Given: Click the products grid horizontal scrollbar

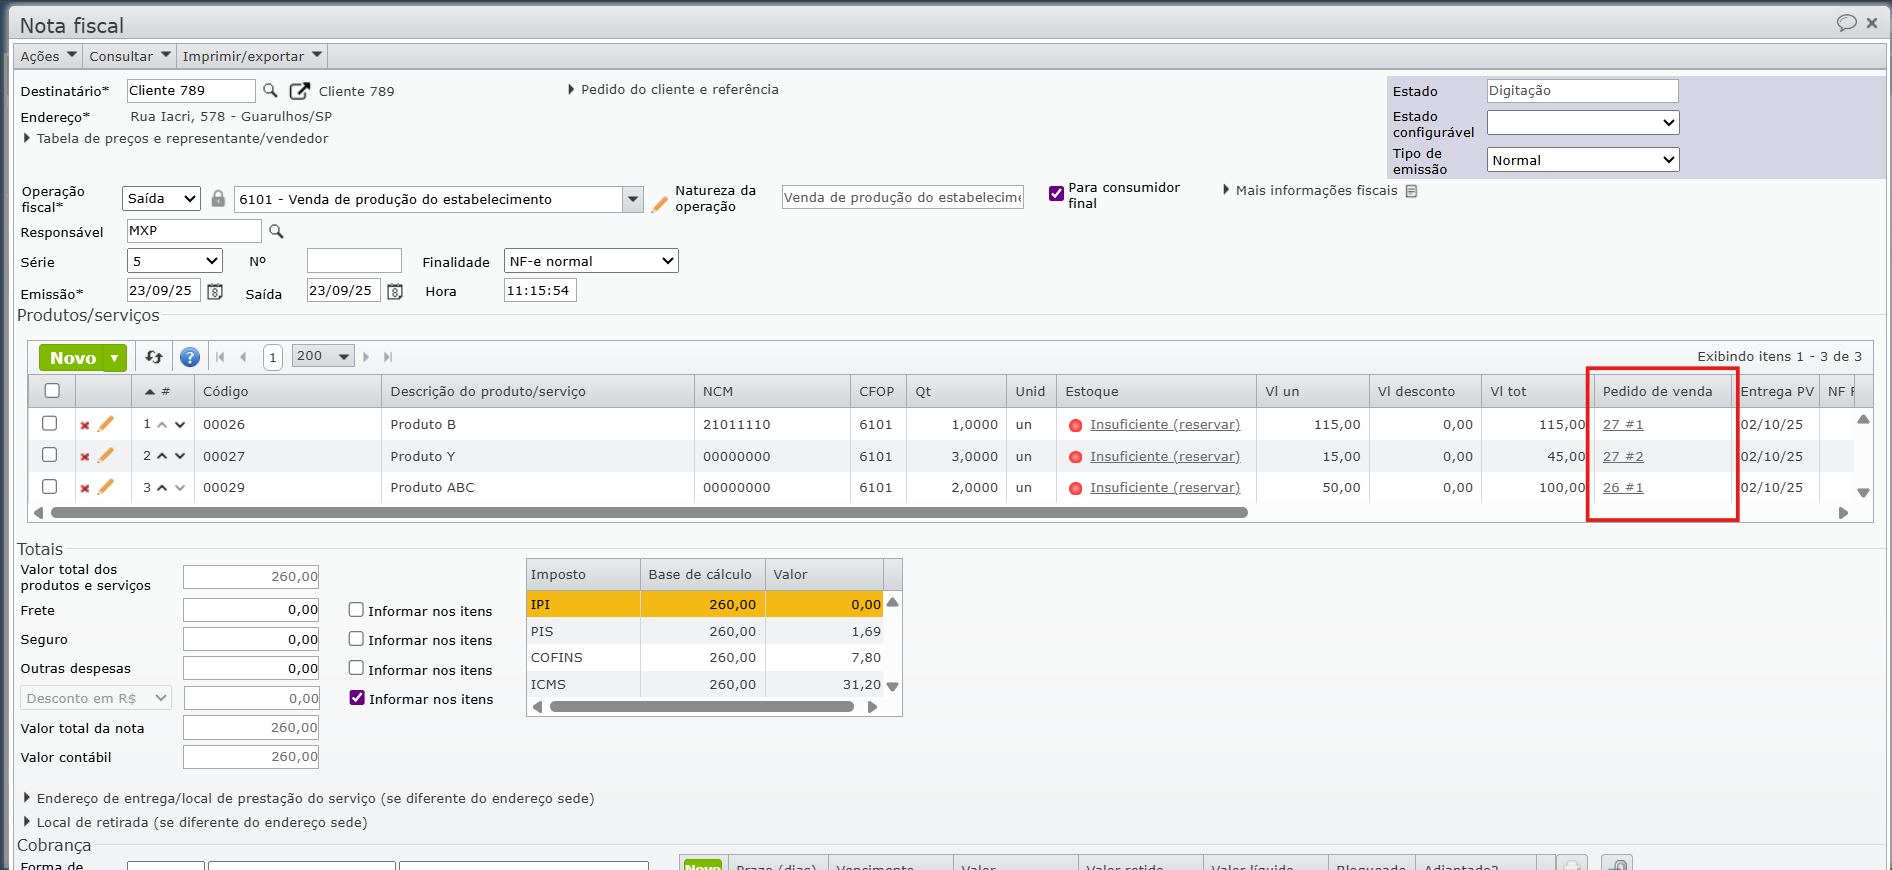Looking at the screenshot, I should pos(649,513).
